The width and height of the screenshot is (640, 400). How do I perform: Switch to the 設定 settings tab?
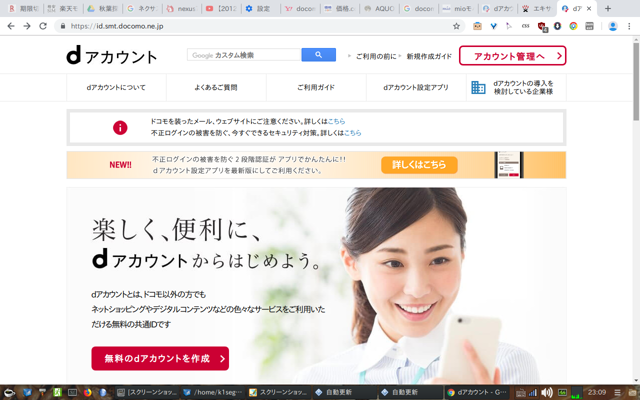tap(261, 8)
